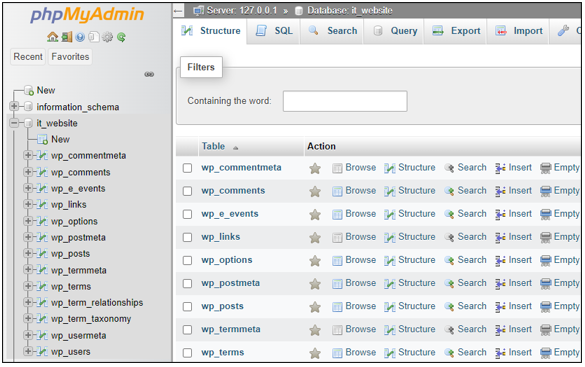Browse the wp_e_events table

pyautogui.click(x=354, y=214)
